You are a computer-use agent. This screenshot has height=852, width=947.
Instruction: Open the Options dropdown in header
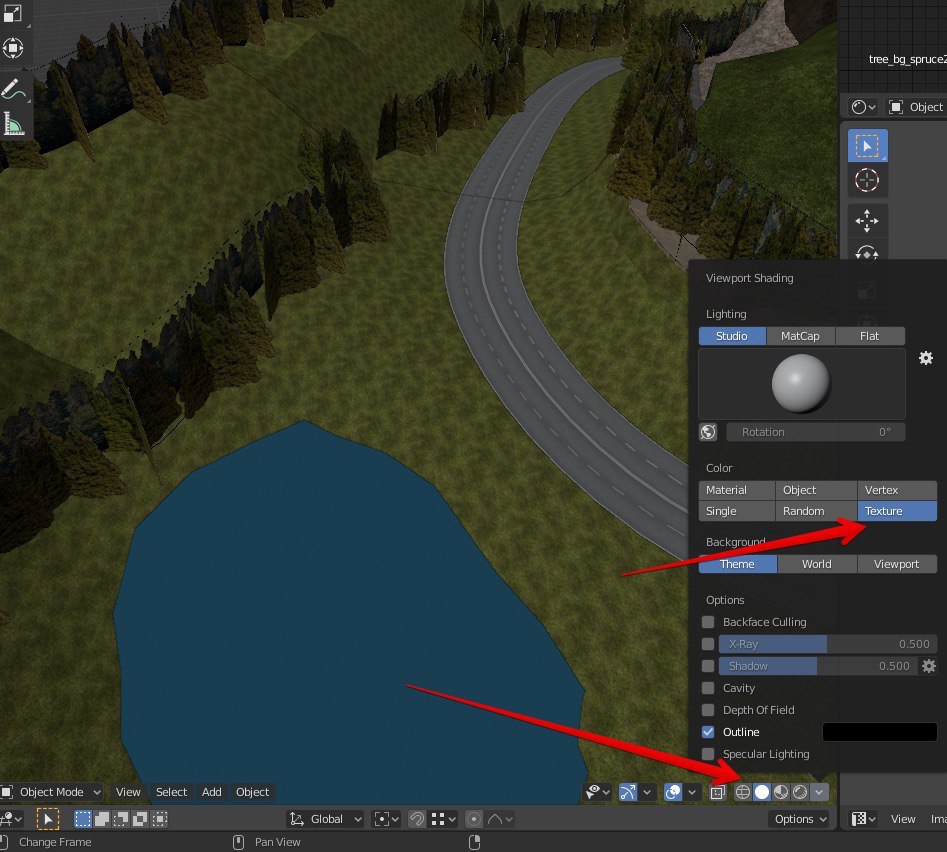pyautogui.click(x=800, y=819)
